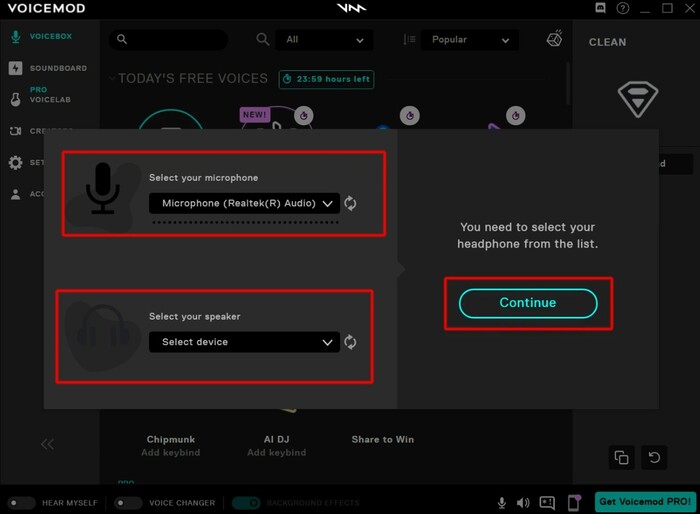This screenshot has width=700, height=514.
Task: Click the random voice dice icon
Action: click(x=555, y=40)
